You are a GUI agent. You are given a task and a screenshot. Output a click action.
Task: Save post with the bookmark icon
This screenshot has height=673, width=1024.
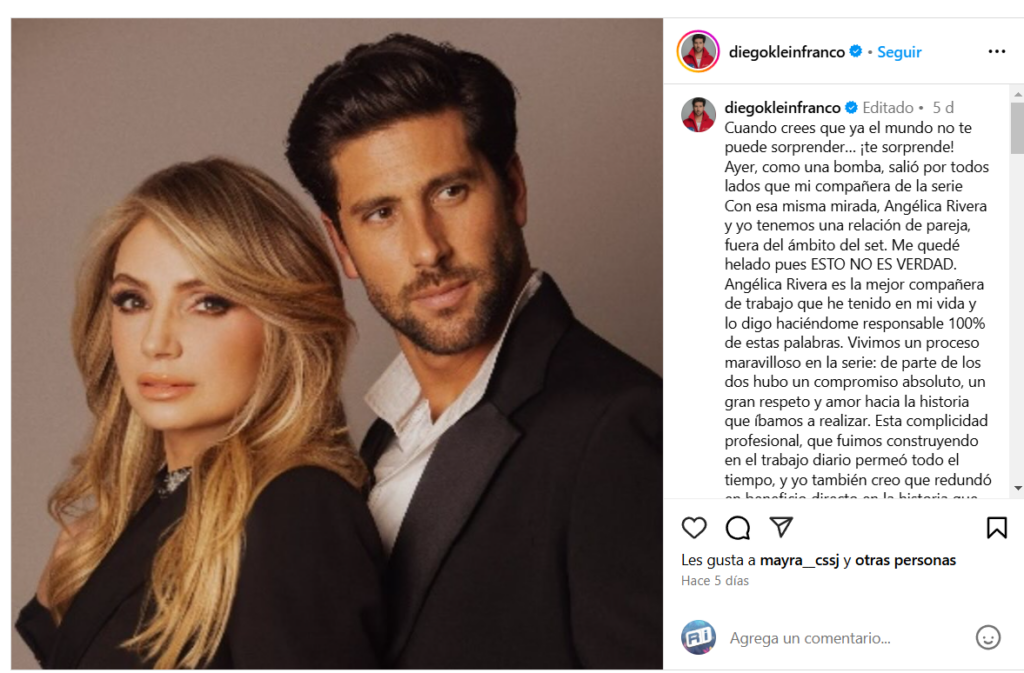coord(997,527)
